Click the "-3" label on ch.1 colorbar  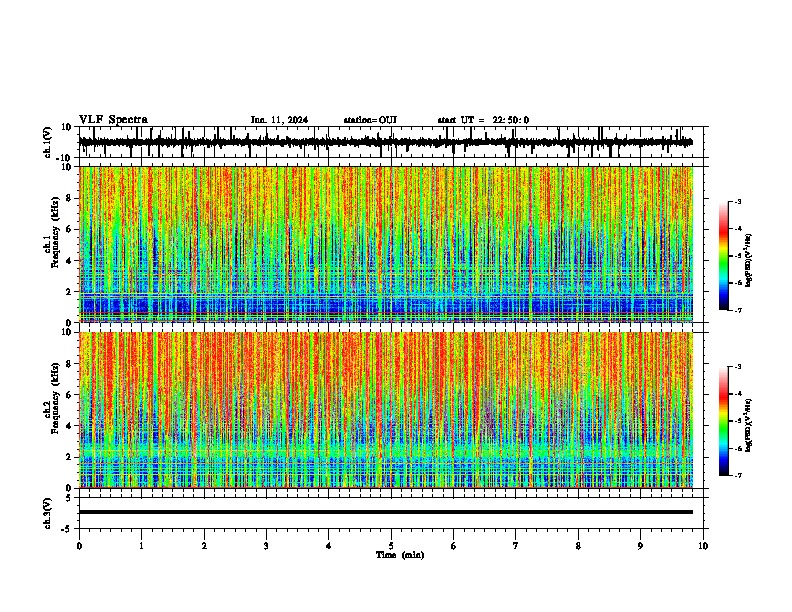[738, 201]
